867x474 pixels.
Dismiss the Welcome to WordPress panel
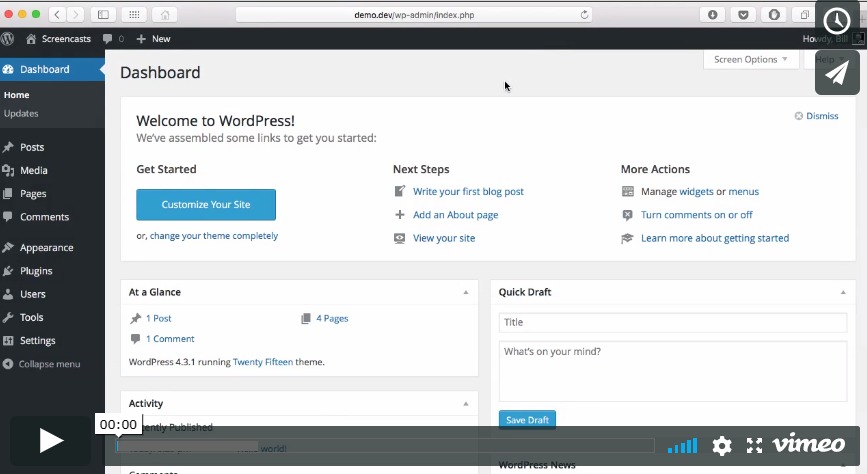(816, 116)
